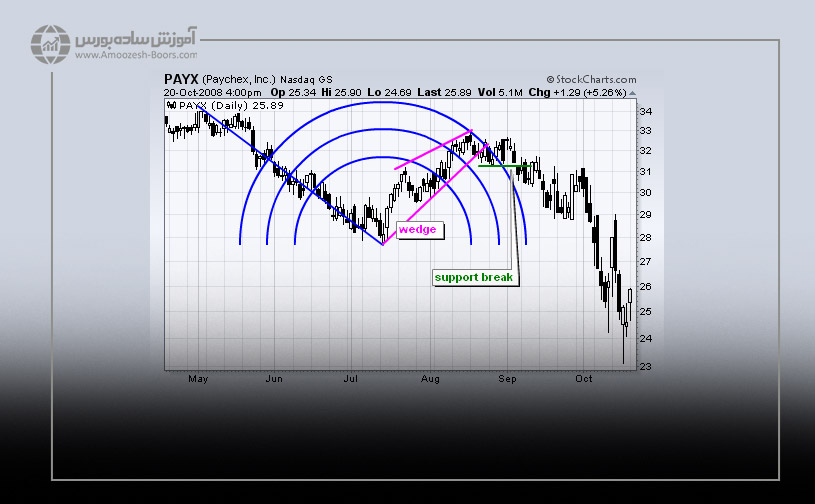Click the Jul label on time axis
The width and height of the screenshot is (815, 504).
[x=351, y=379]
